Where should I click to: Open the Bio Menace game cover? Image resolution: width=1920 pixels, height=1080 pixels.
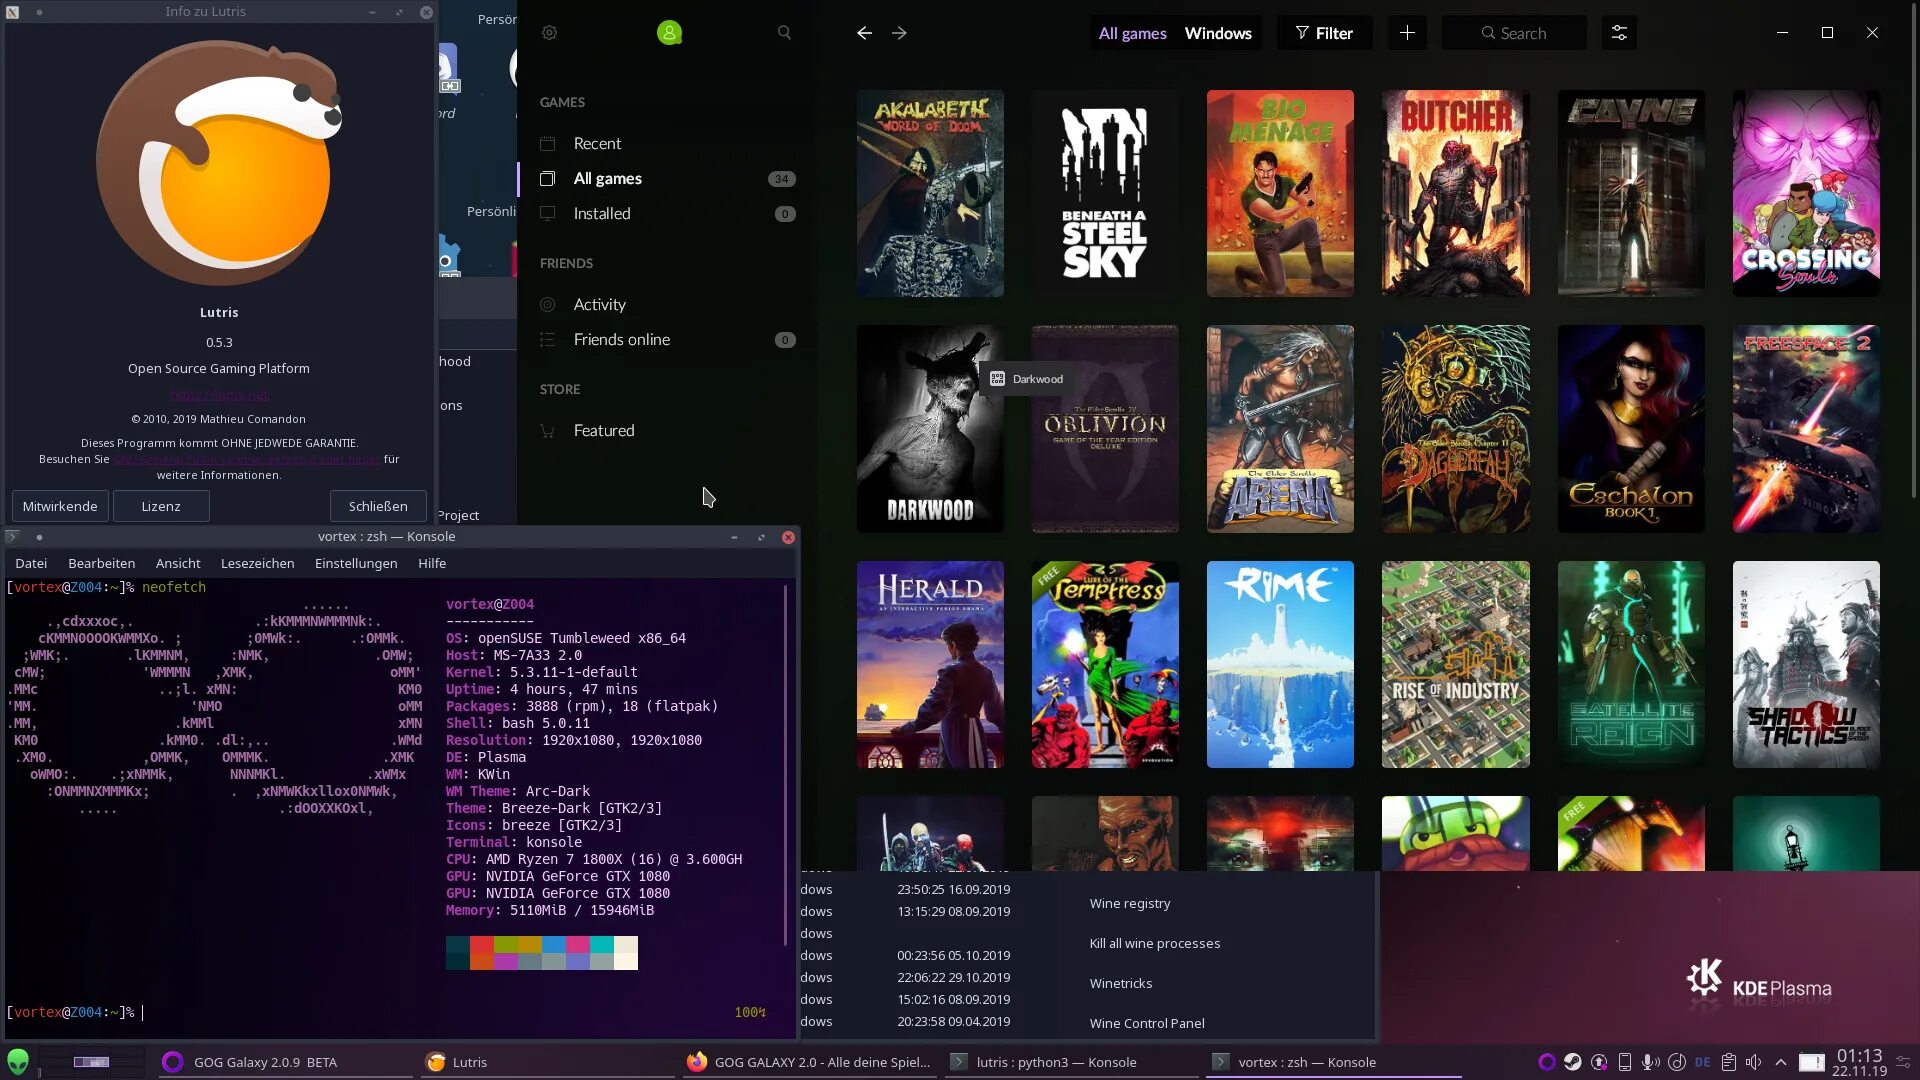(x=1280, y=193)
